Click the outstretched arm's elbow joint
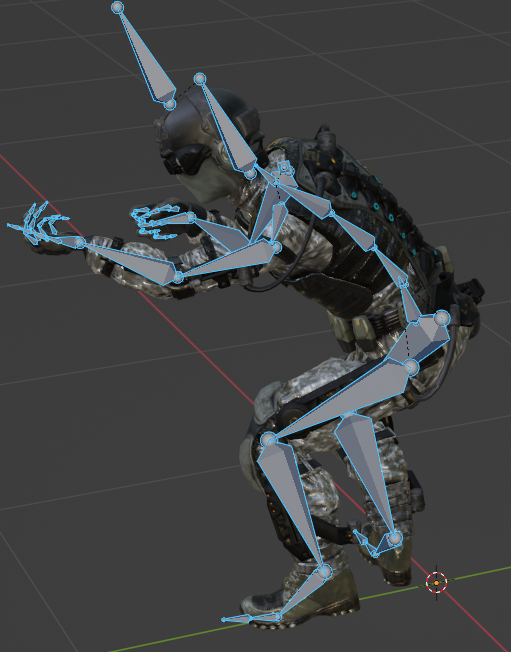Image resolution: width=511 pixels, height=652 pixels. [x=178, y=277]
